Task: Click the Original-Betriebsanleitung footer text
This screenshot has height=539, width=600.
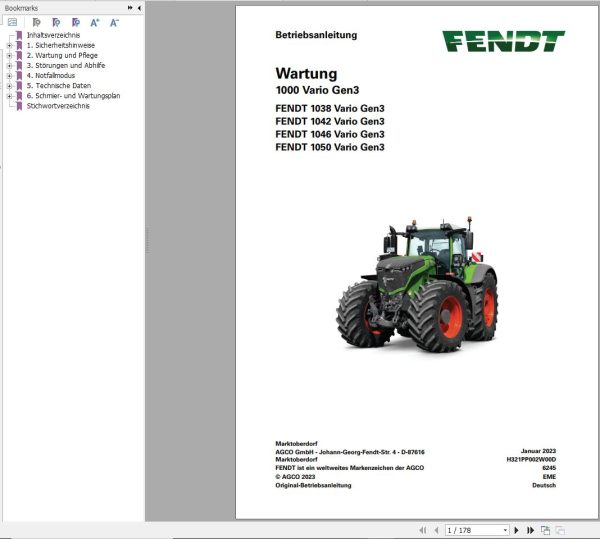Action: 313,485
